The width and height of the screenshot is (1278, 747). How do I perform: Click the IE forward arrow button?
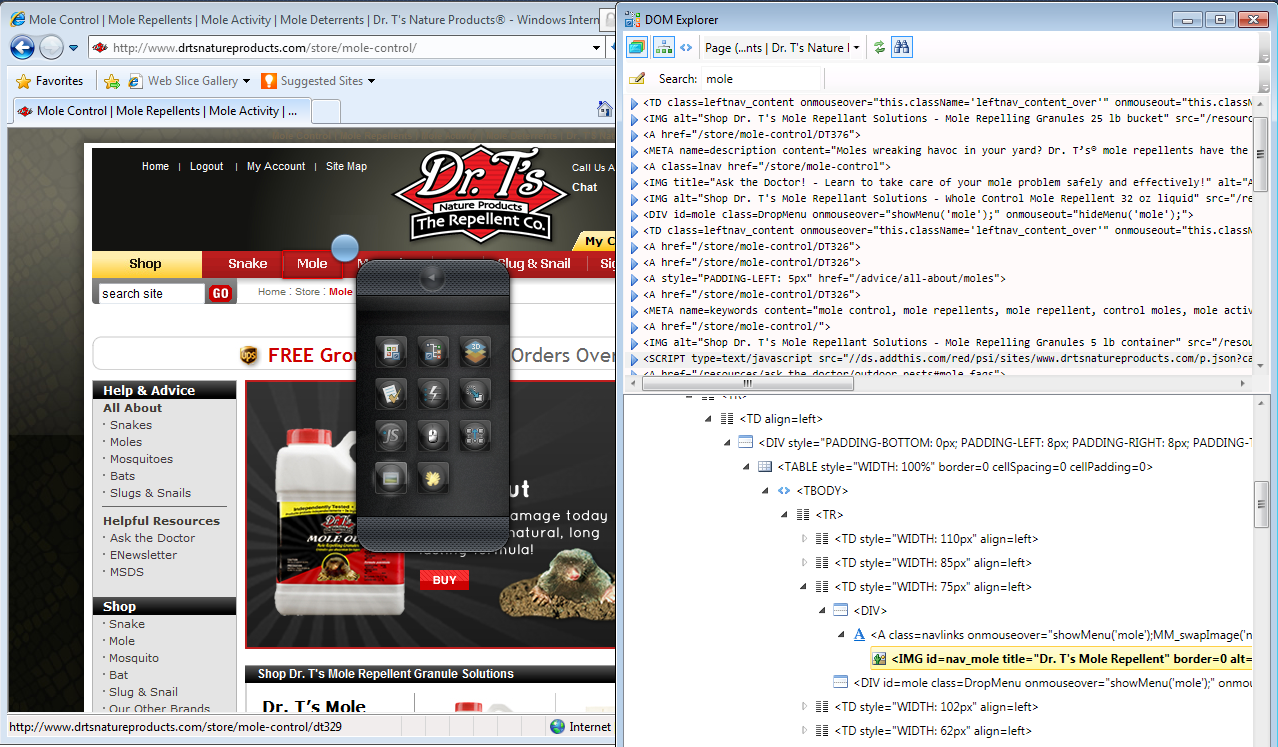pyautogui.click(x=51, y=47)
